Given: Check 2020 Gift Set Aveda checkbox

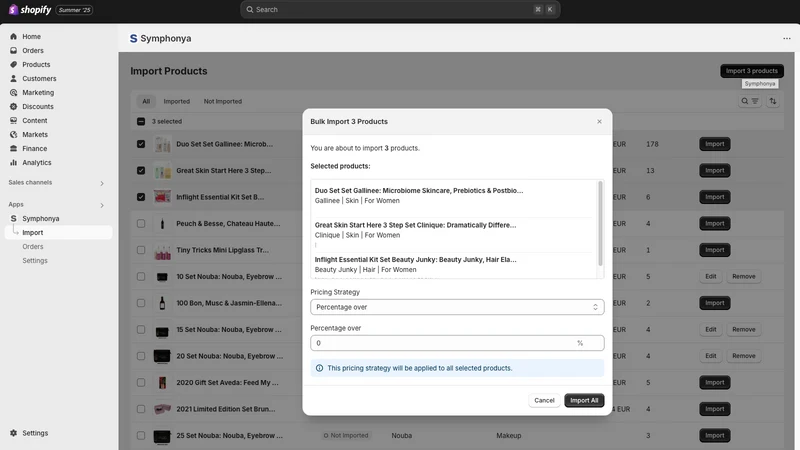Looking at the screenshot, I should click(x=141, y=383).
